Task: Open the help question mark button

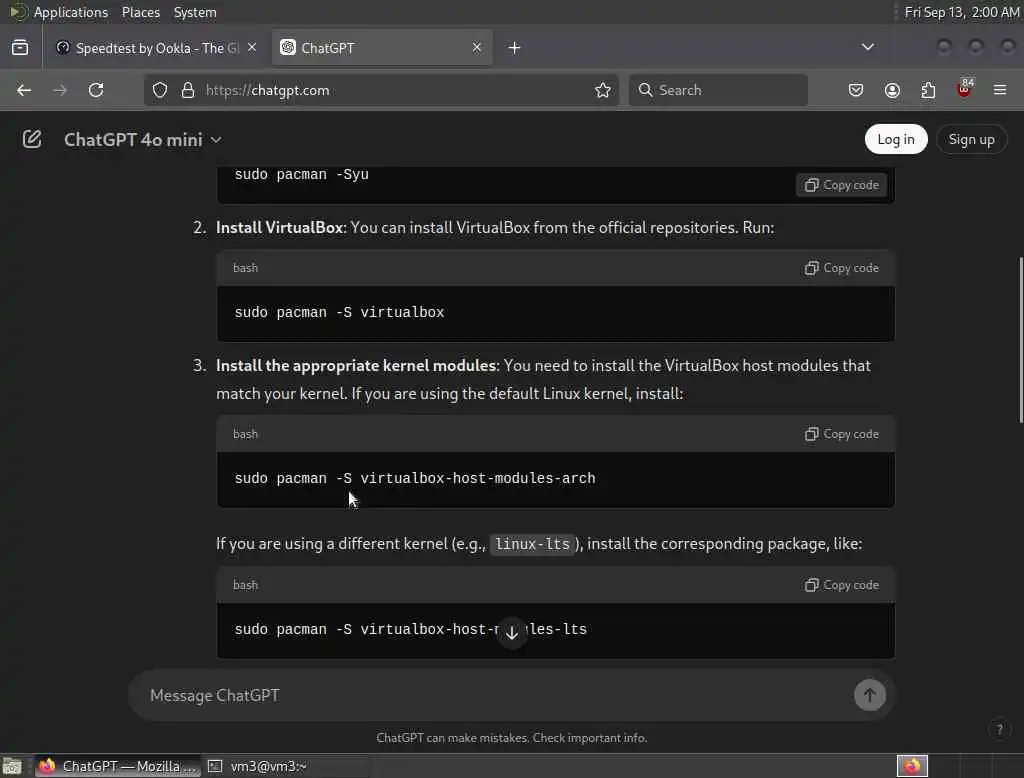Action: point(999,729)
